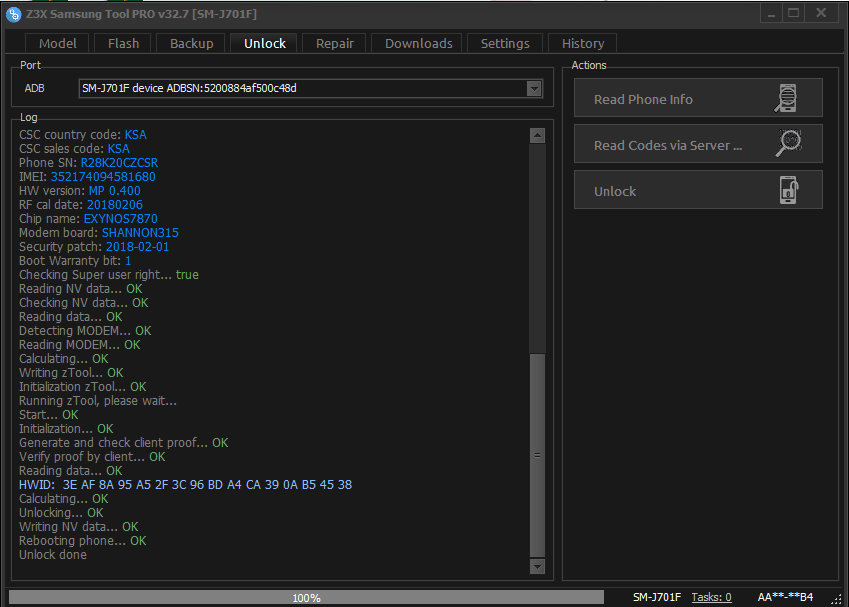This screenshot has width=849, height=607.
Task: Switch to the Model tab
Action: pyautogui.click(x=57, y=43)
